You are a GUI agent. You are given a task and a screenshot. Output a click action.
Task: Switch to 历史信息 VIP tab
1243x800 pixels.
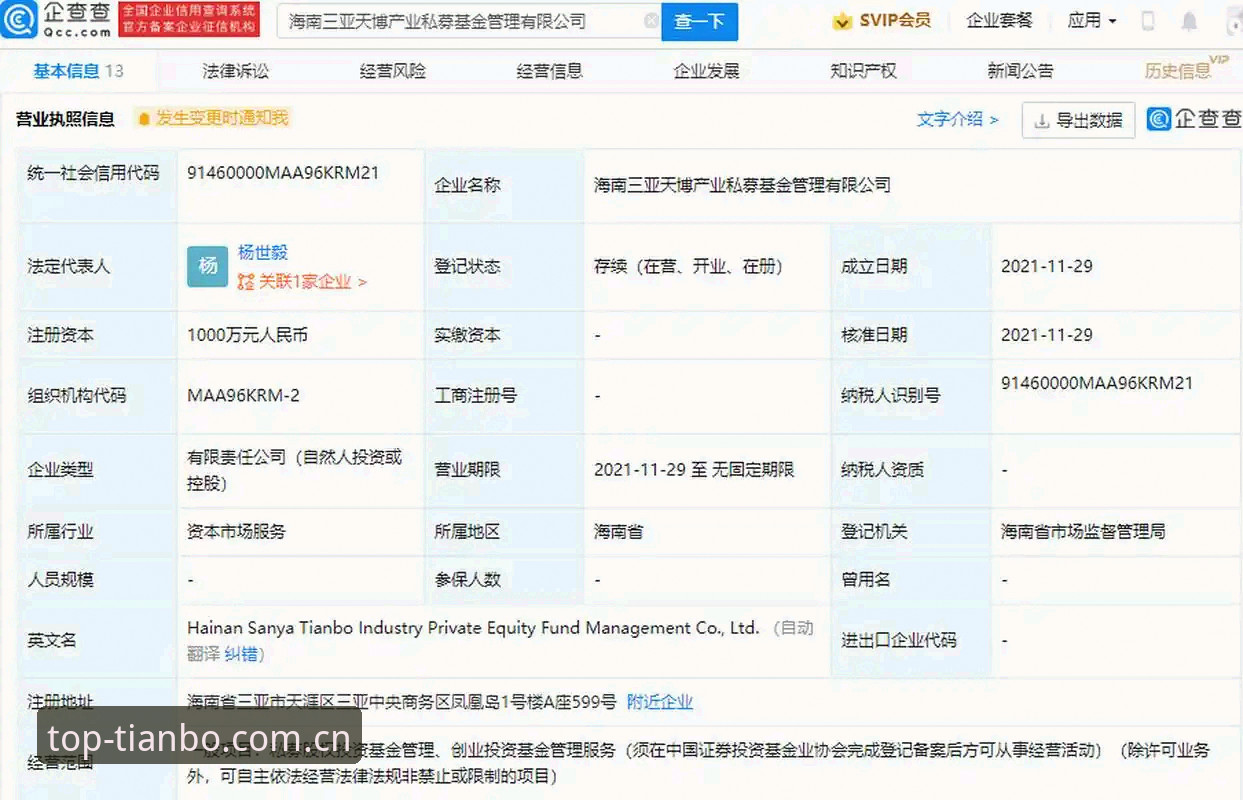point(1185,69)
